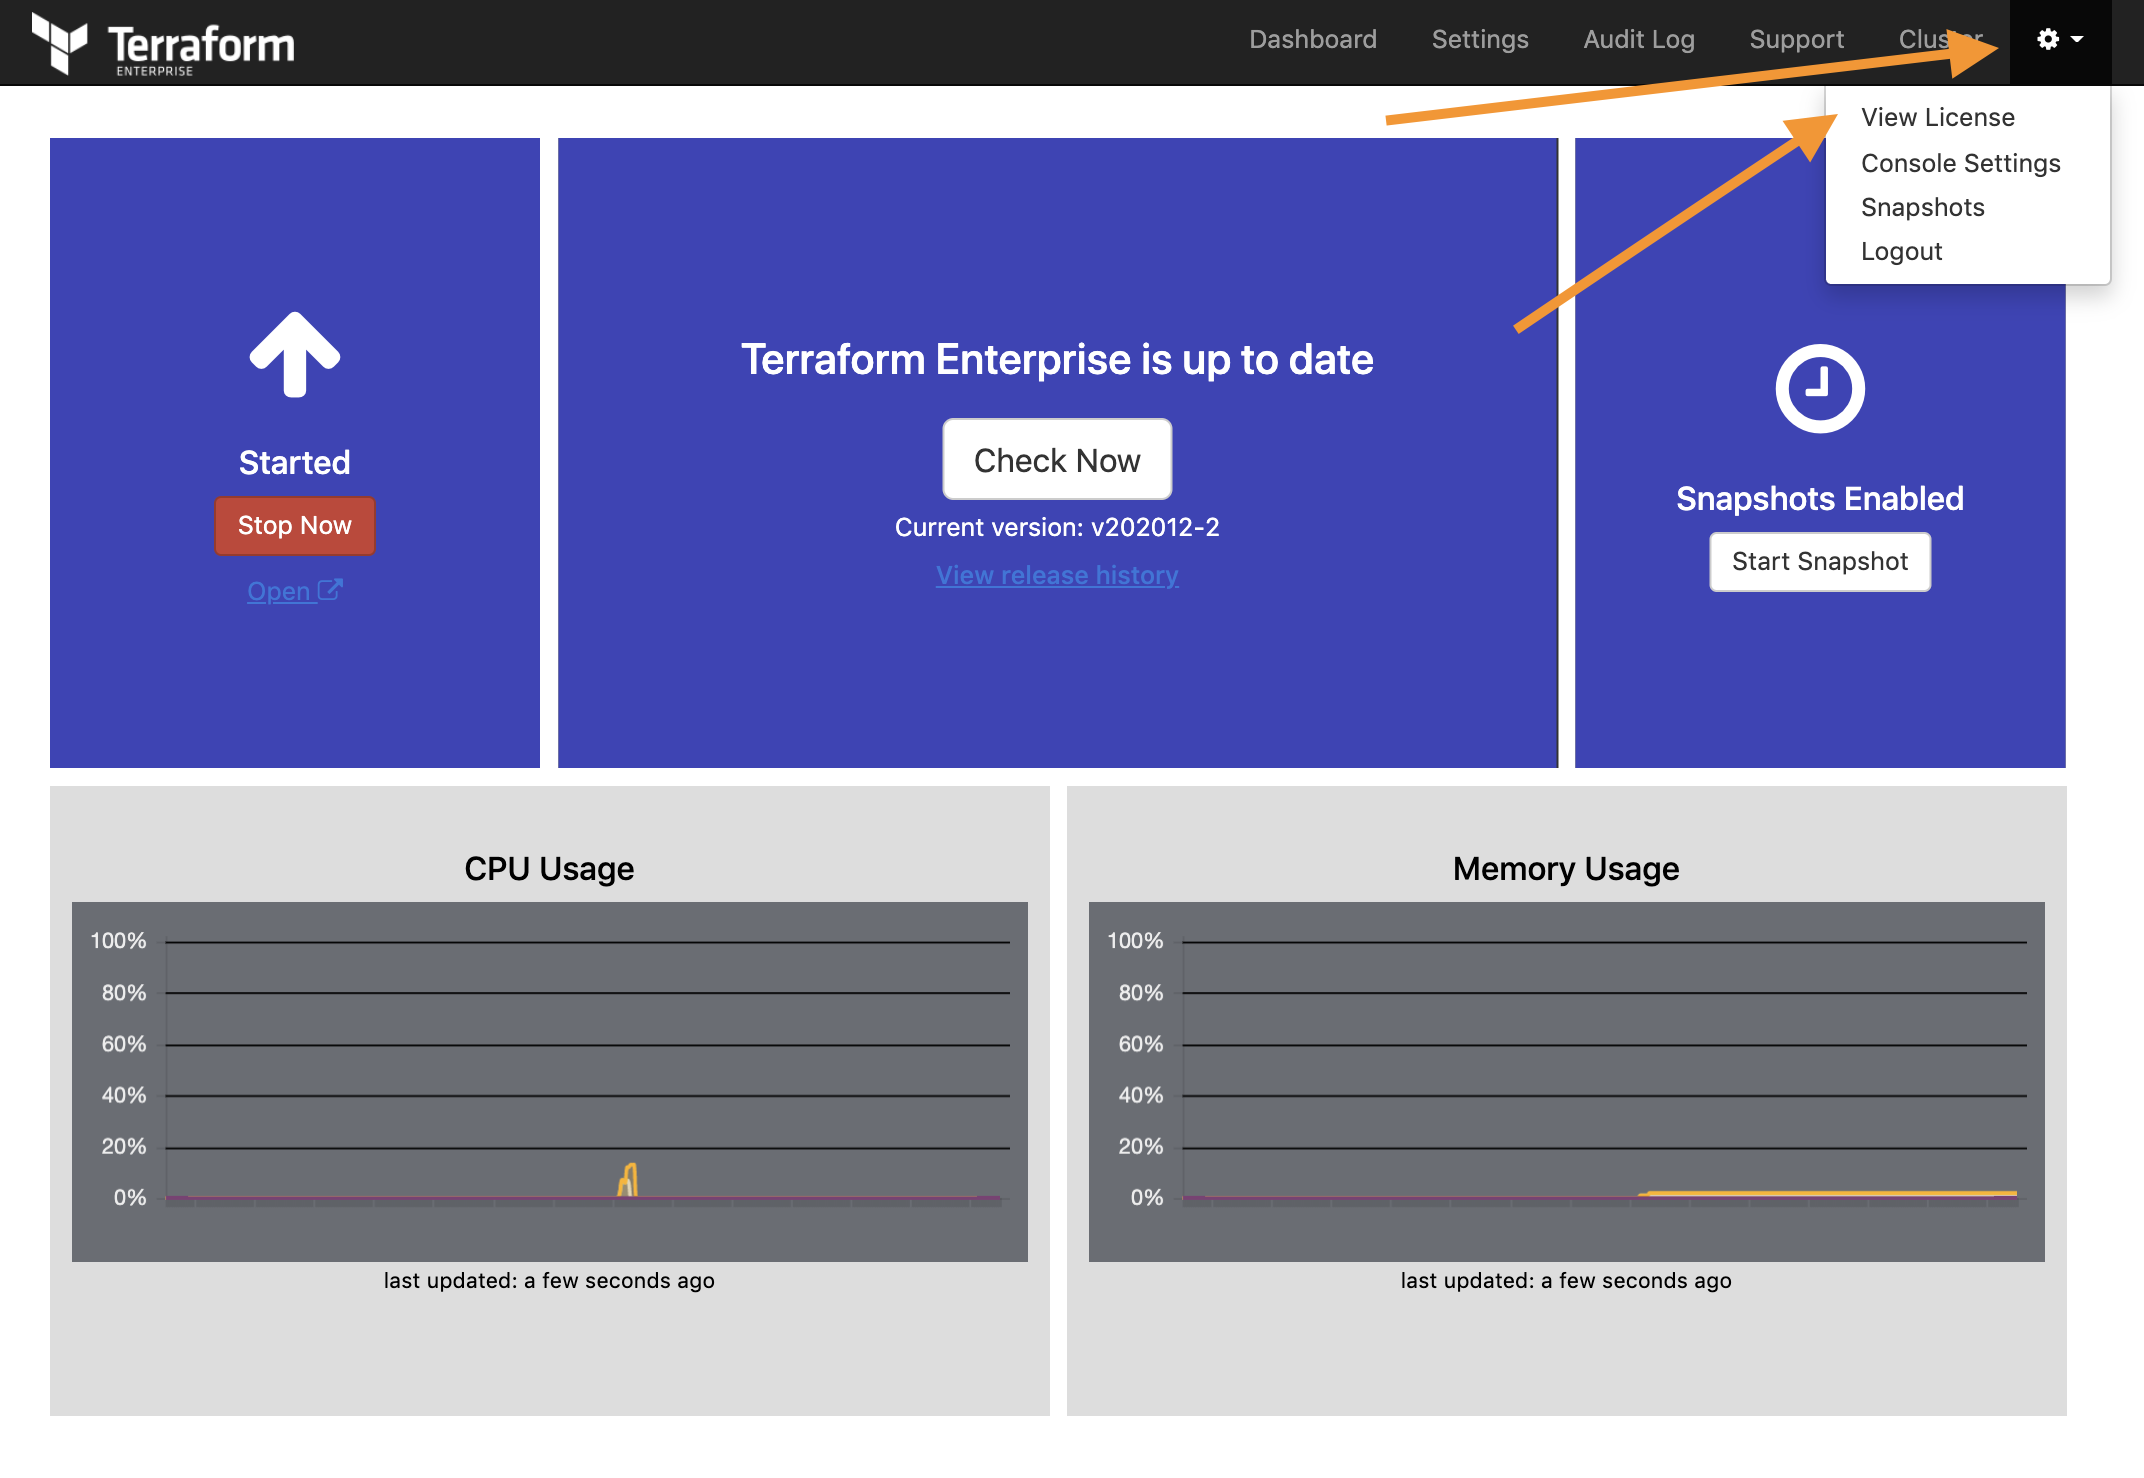This screenshot has width=2144, height=1478.
Task: Click the CPU Usage chart spike
Action: 628,1180
